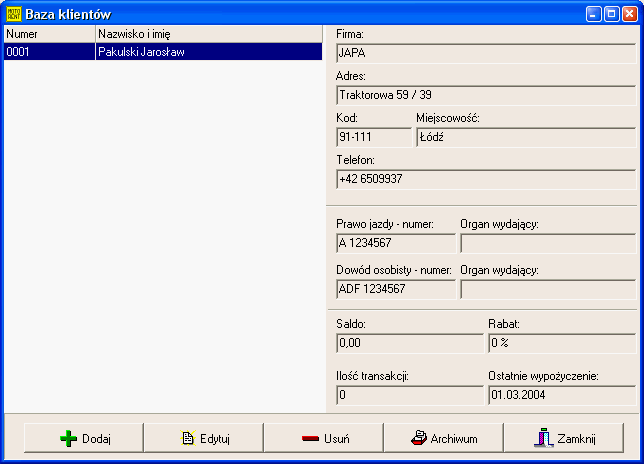This screenshot has height=464, width=644.
Task: Click the red minus icon on Usuń
Action: tap(310, 438)
